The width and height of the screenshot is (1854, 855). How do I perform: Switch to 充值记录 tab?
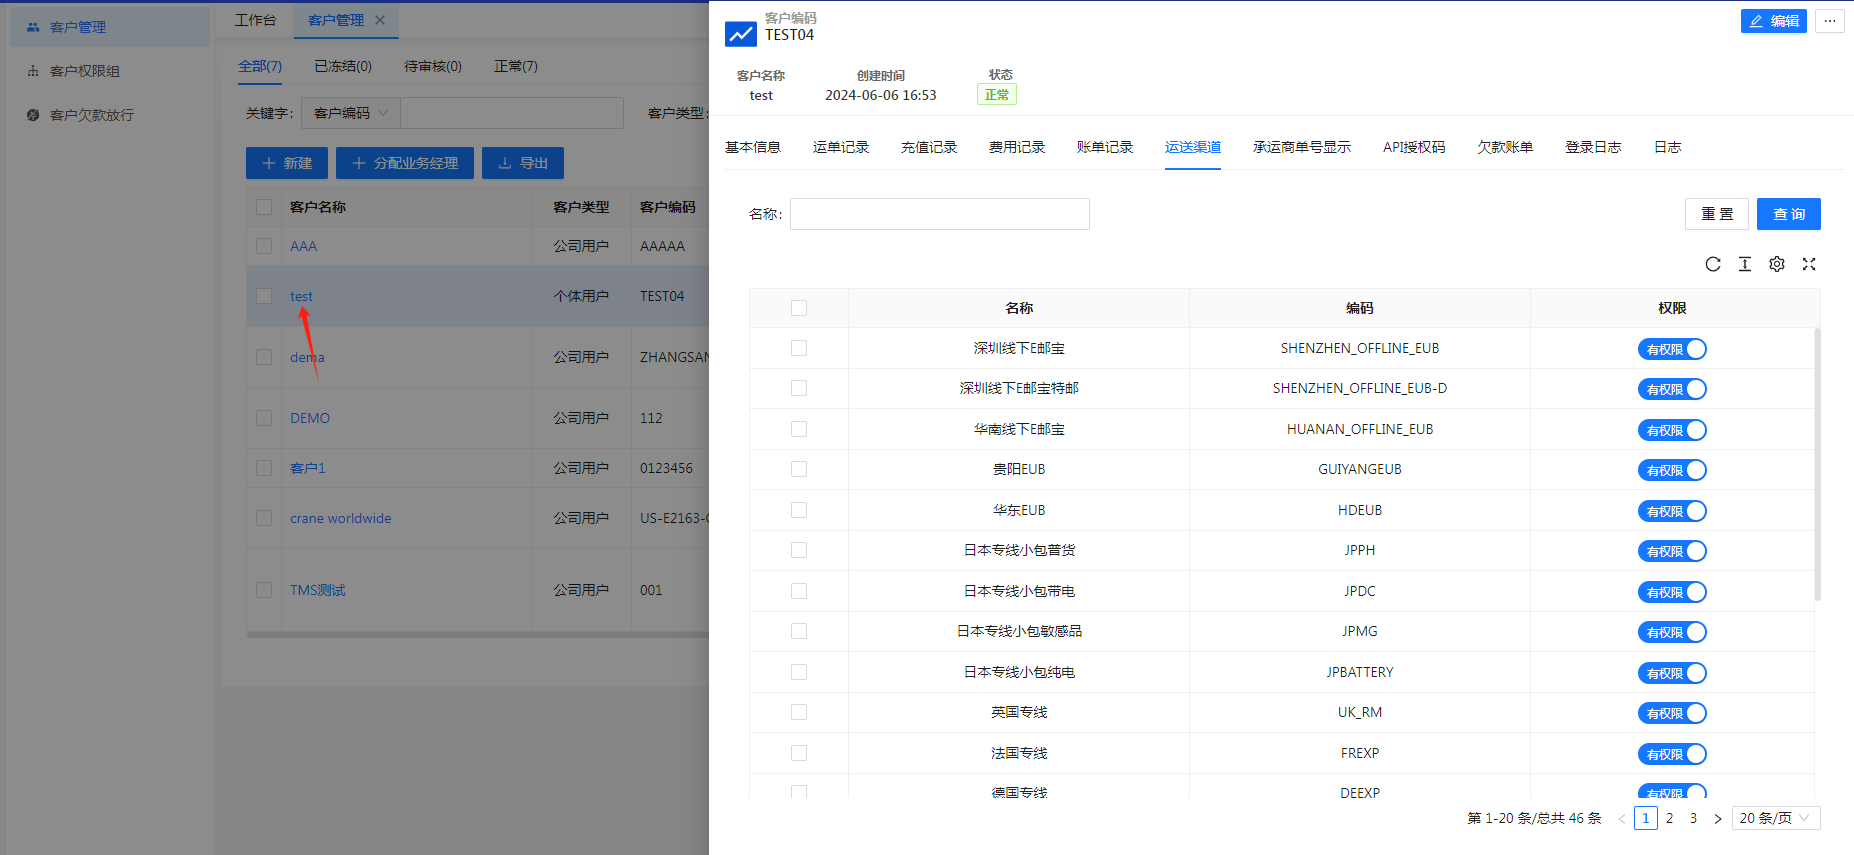tap(929, 147)
